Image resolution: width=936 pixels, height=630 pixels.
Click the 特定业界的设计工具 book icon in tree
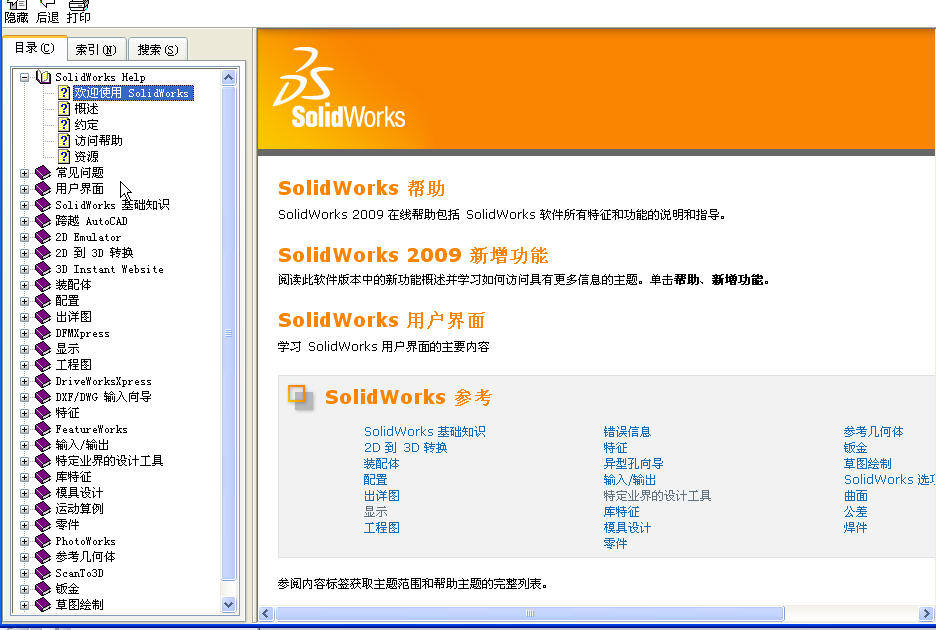43,461
